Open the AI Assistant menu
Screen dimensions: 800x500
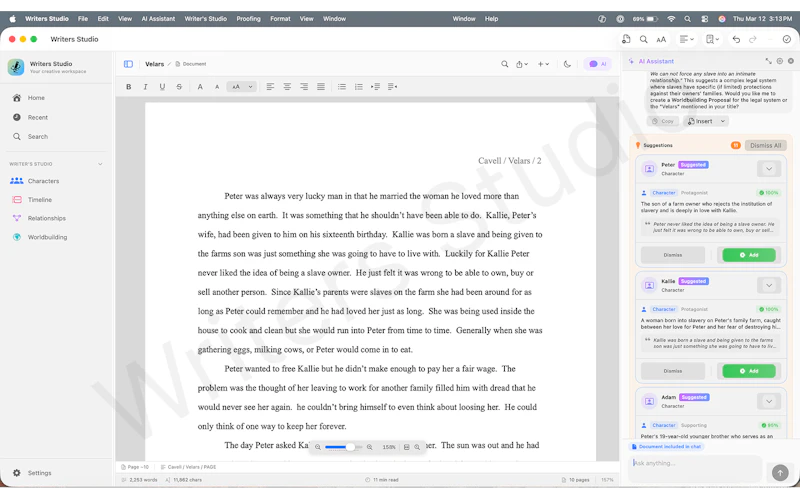[x=158, y=19]
